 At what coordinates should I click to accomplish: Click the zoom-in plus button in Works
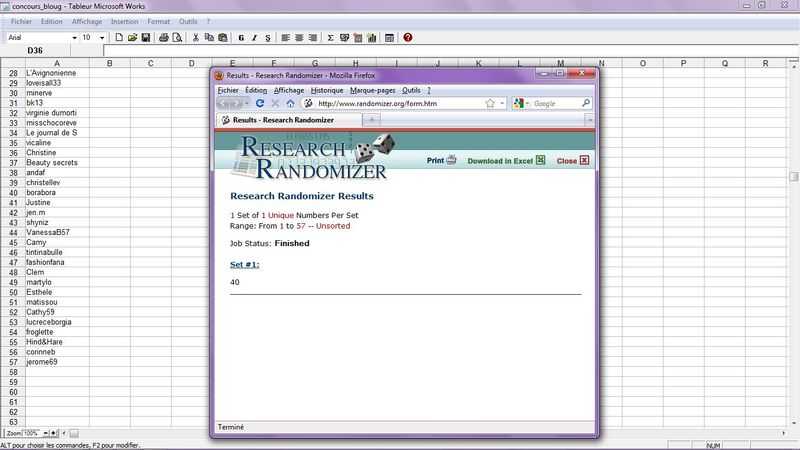(x=54, y=433)
